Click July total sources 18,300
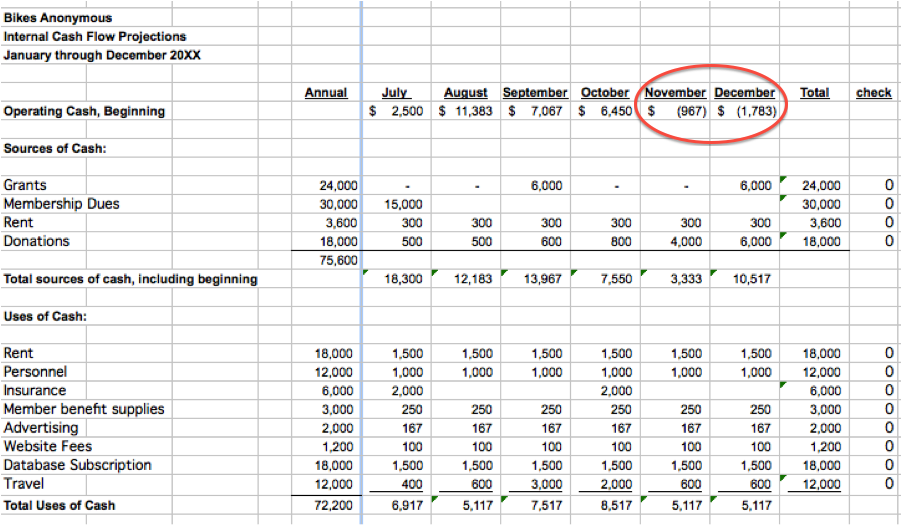The image size is (902, 526). point(403,279)
